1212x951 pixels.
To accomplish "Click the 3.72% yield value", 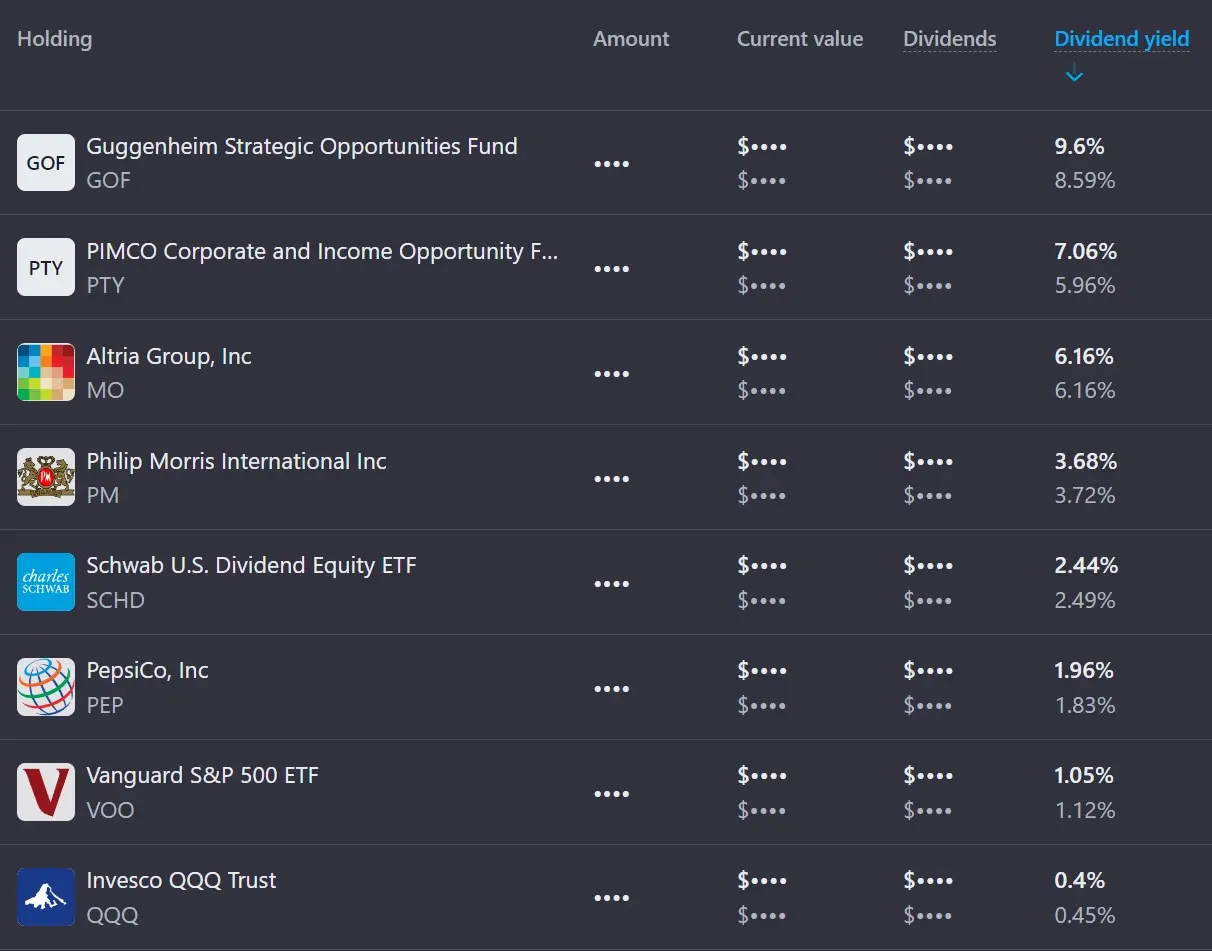I will (1085, 496).
